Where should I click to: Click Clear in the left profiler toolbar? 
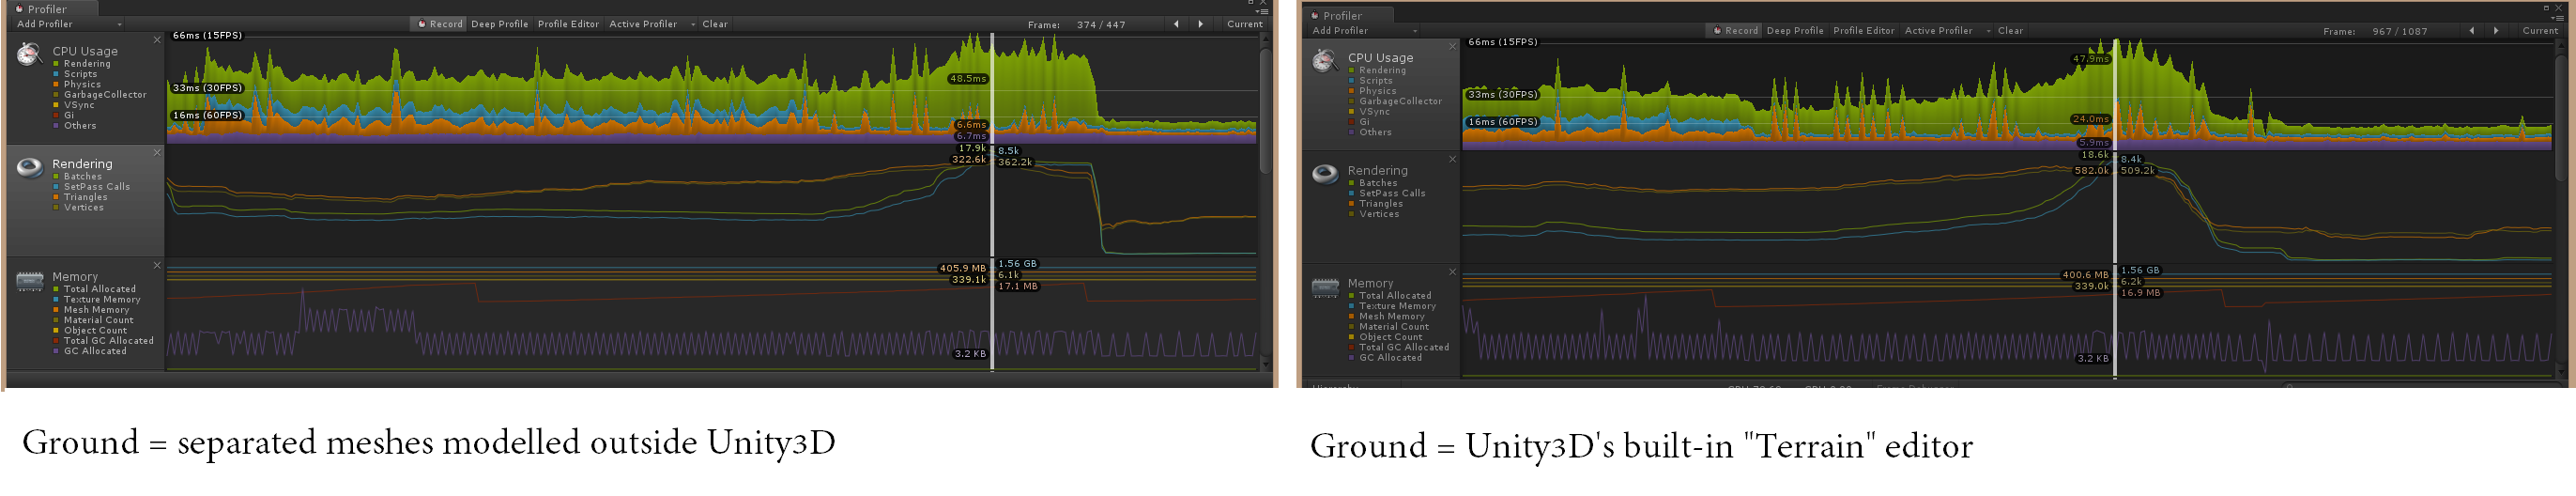click(715, 24)
